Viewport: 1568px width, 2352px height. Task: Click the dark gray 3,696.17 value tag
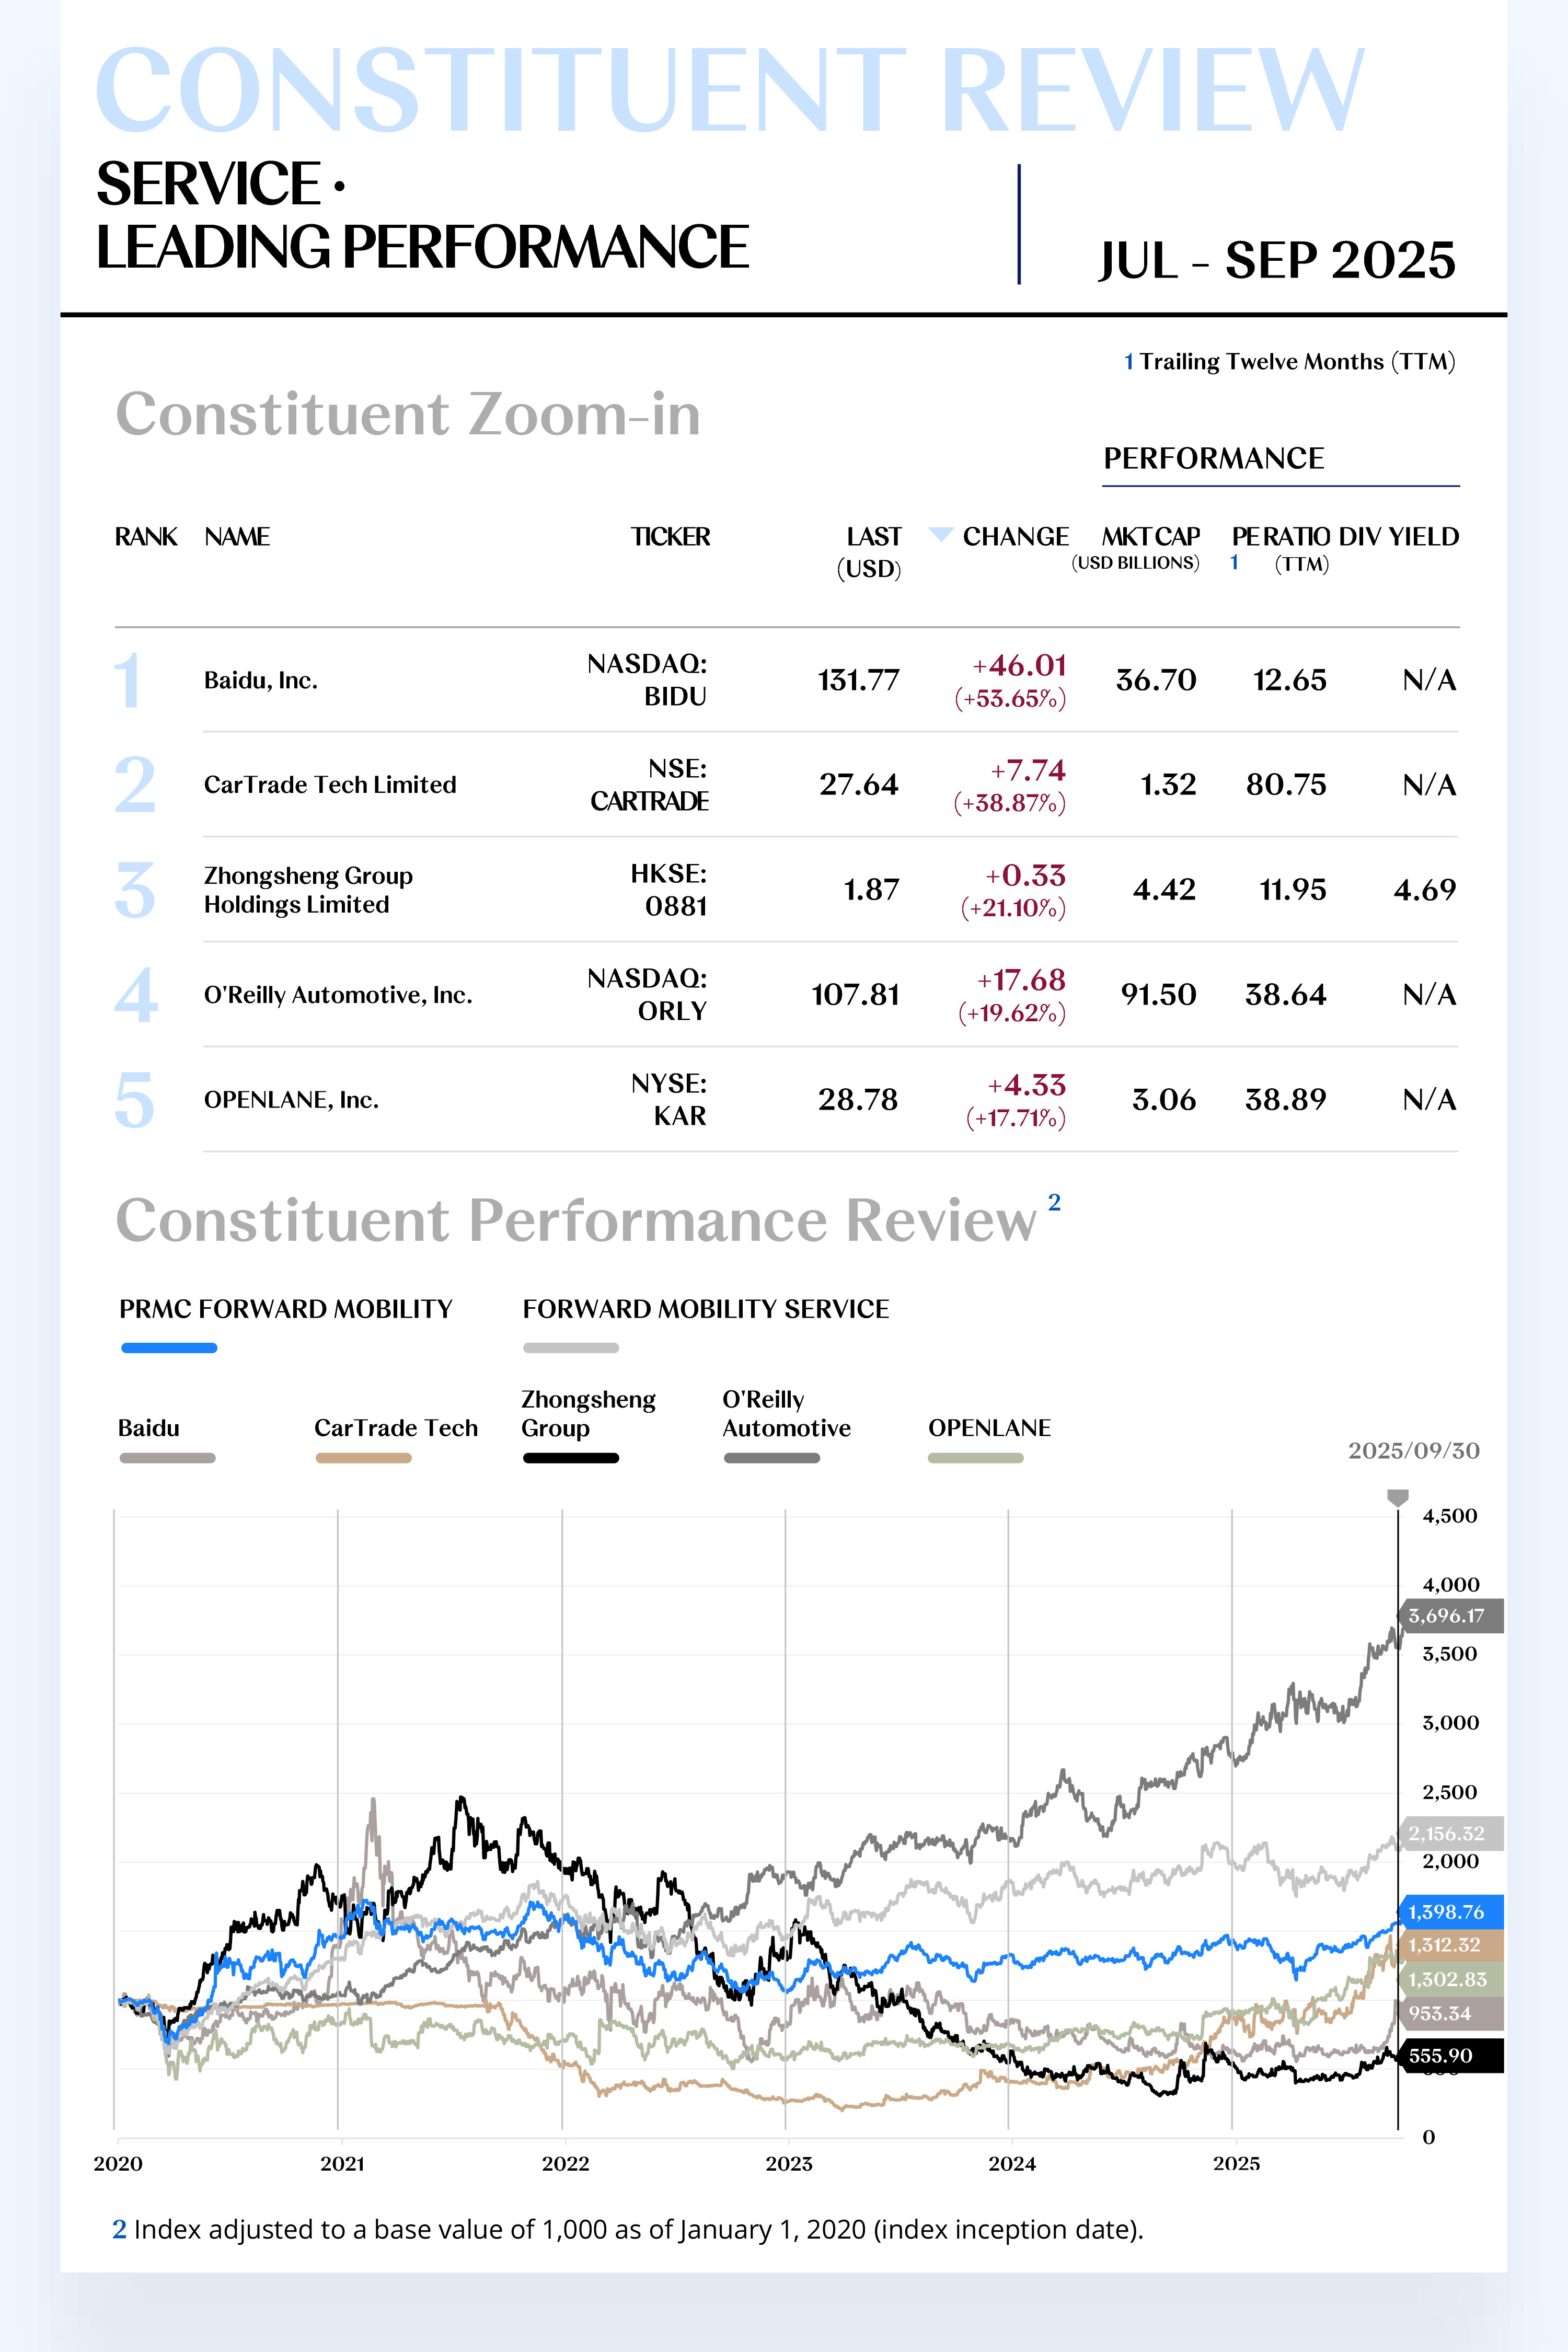[1449, 1615]
